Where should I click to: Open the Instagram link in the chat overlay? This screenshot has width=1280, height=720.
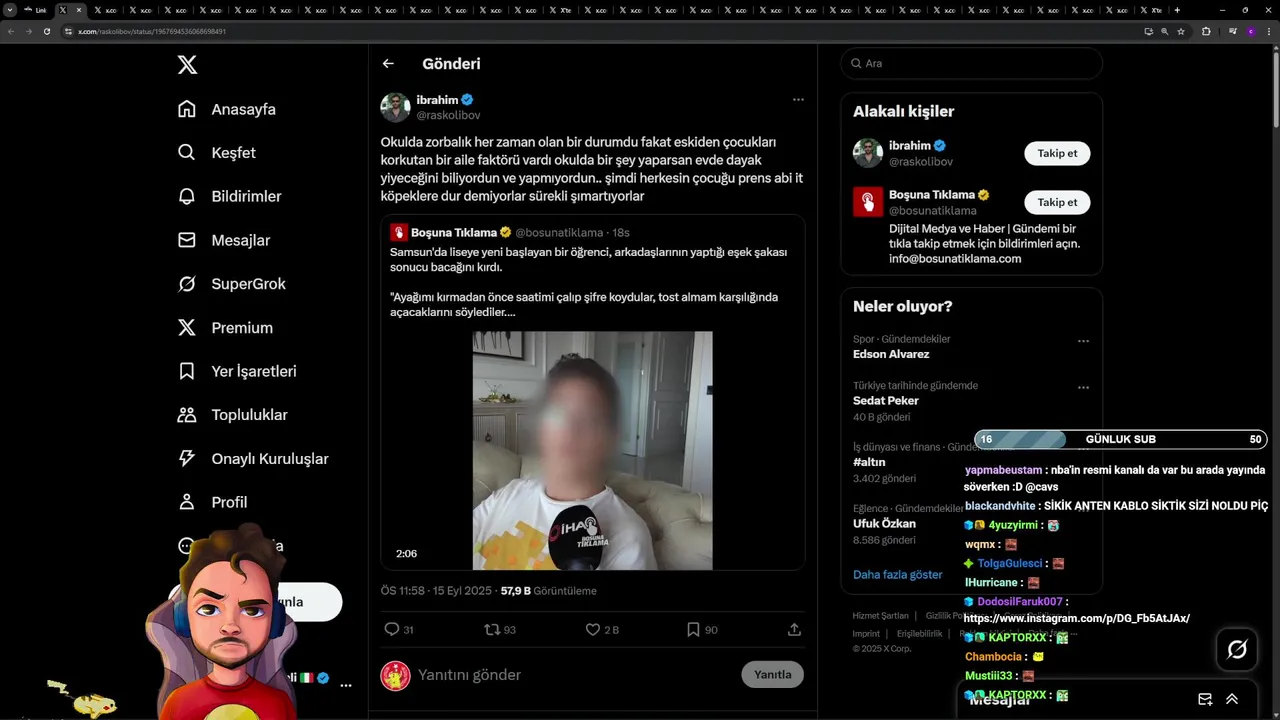(1076, 618)
